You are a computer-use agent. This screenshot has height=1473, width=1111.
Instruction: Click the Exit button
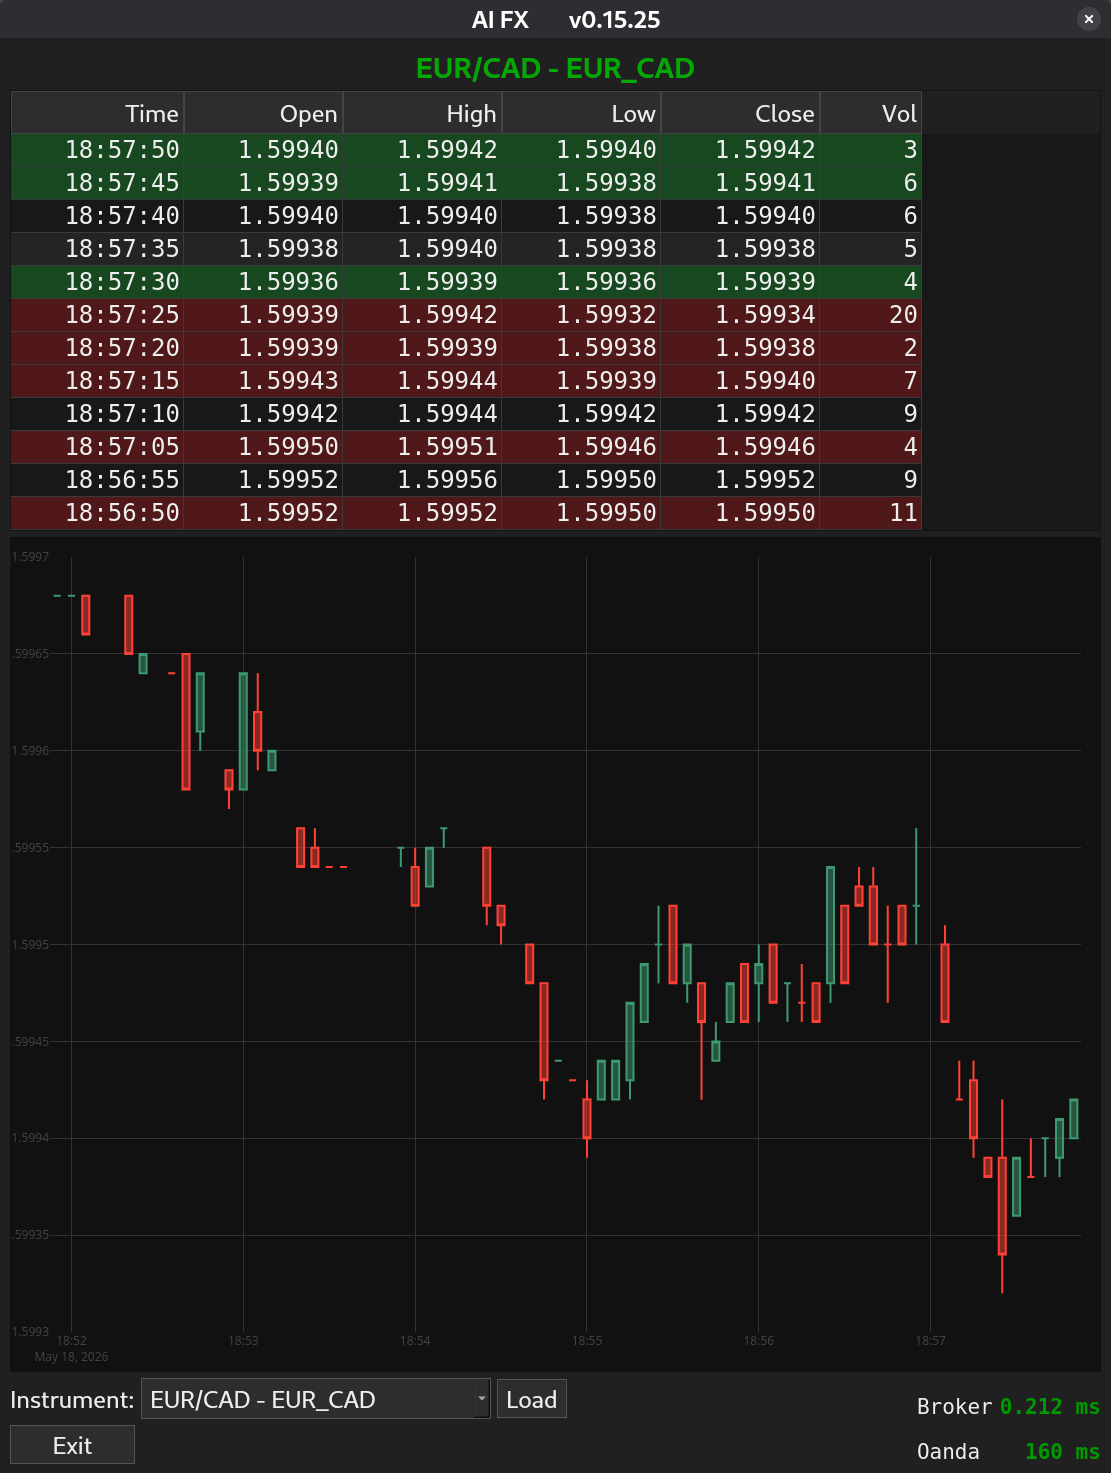click(72, 1445)
